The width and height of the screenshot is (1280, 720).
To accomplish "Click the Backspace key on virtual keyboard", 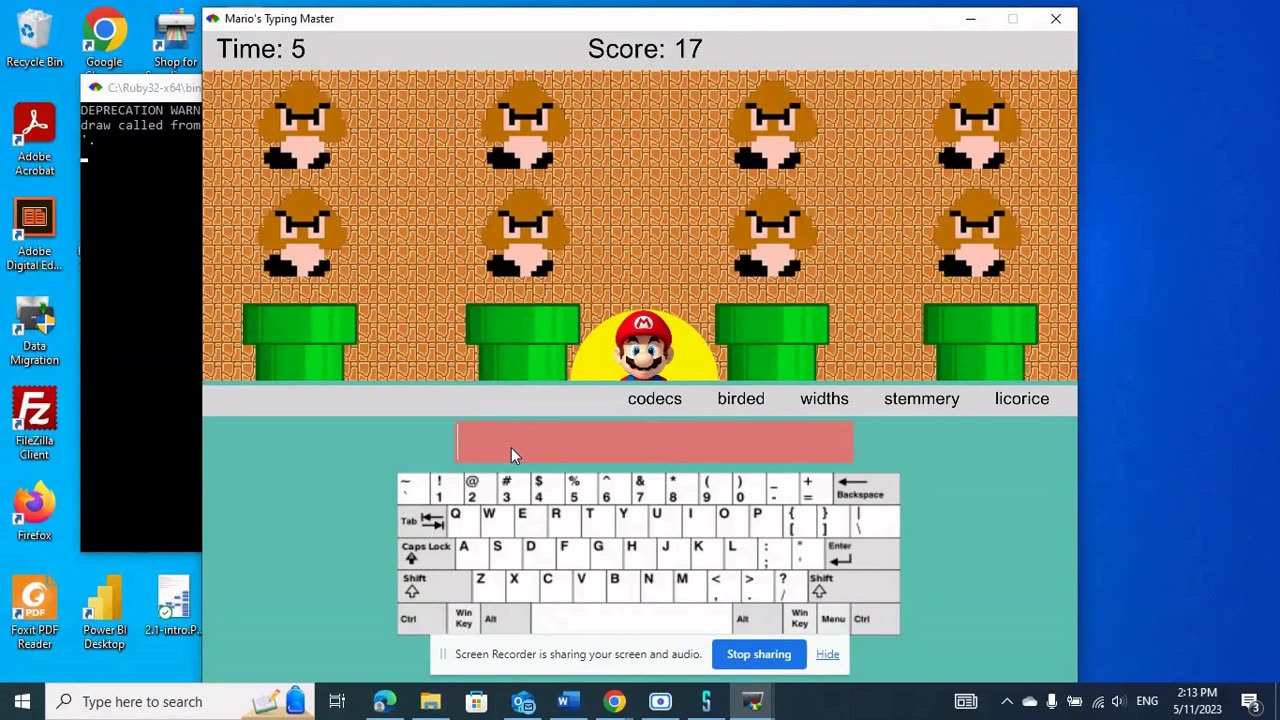I will coord(865,489).
